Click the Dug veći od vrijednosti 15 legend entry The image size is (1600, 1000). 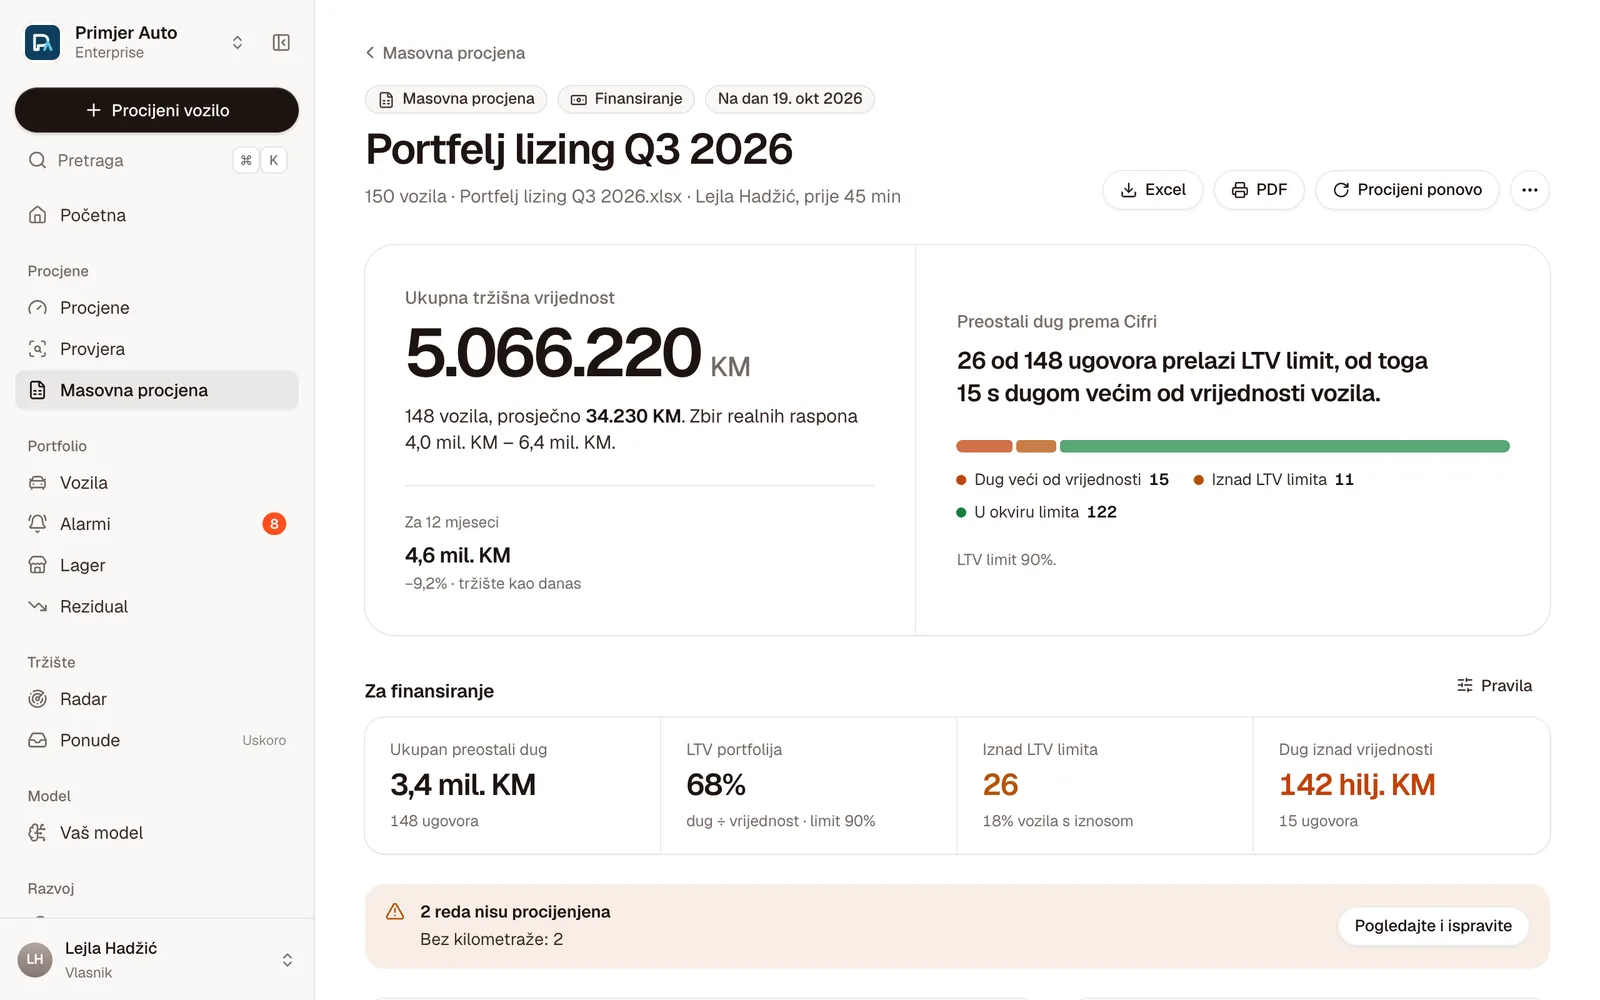(1063, 480)
